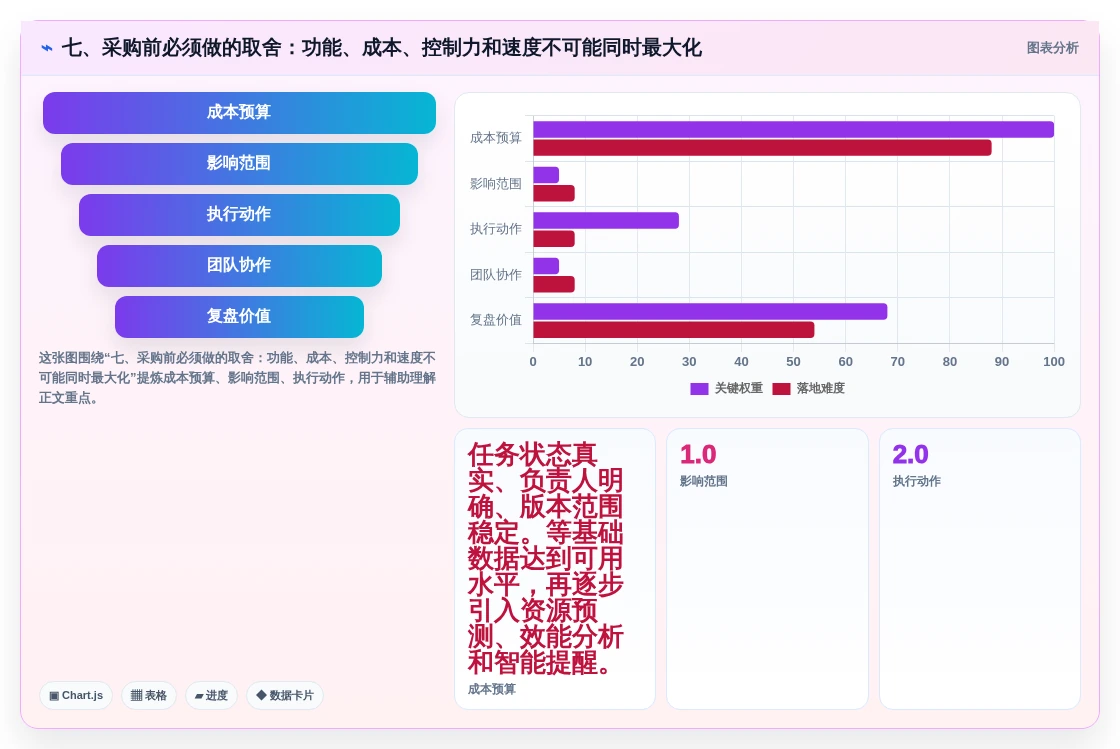Click the 100 tick on x-axis
The height and width of the screenshot is (749, 1120).
click(1054, 362)
